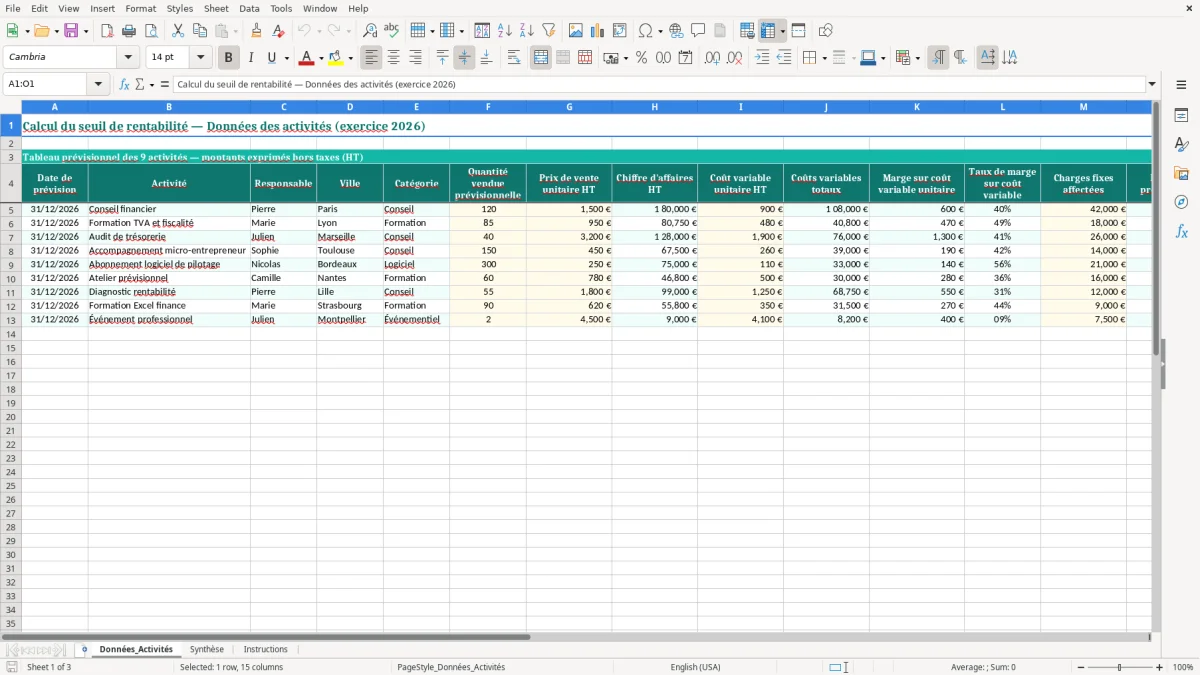Click the Format as Percent icon
The image size is (1200, 675).
point(641,58)
